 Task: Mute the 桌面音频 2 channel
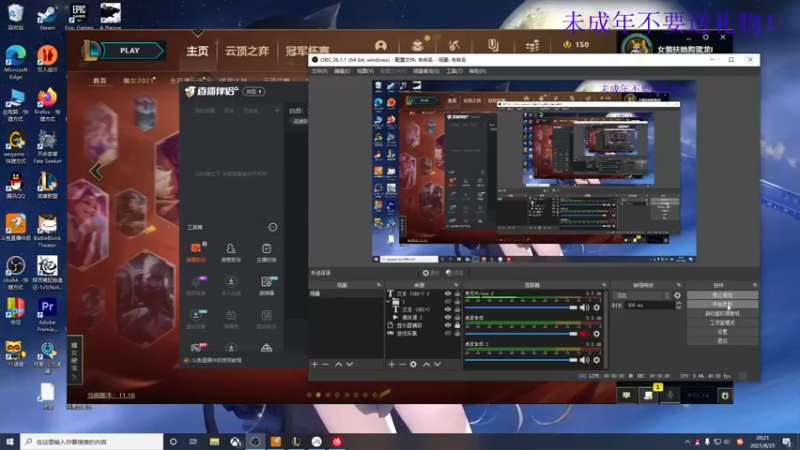(x=584, y=360)
